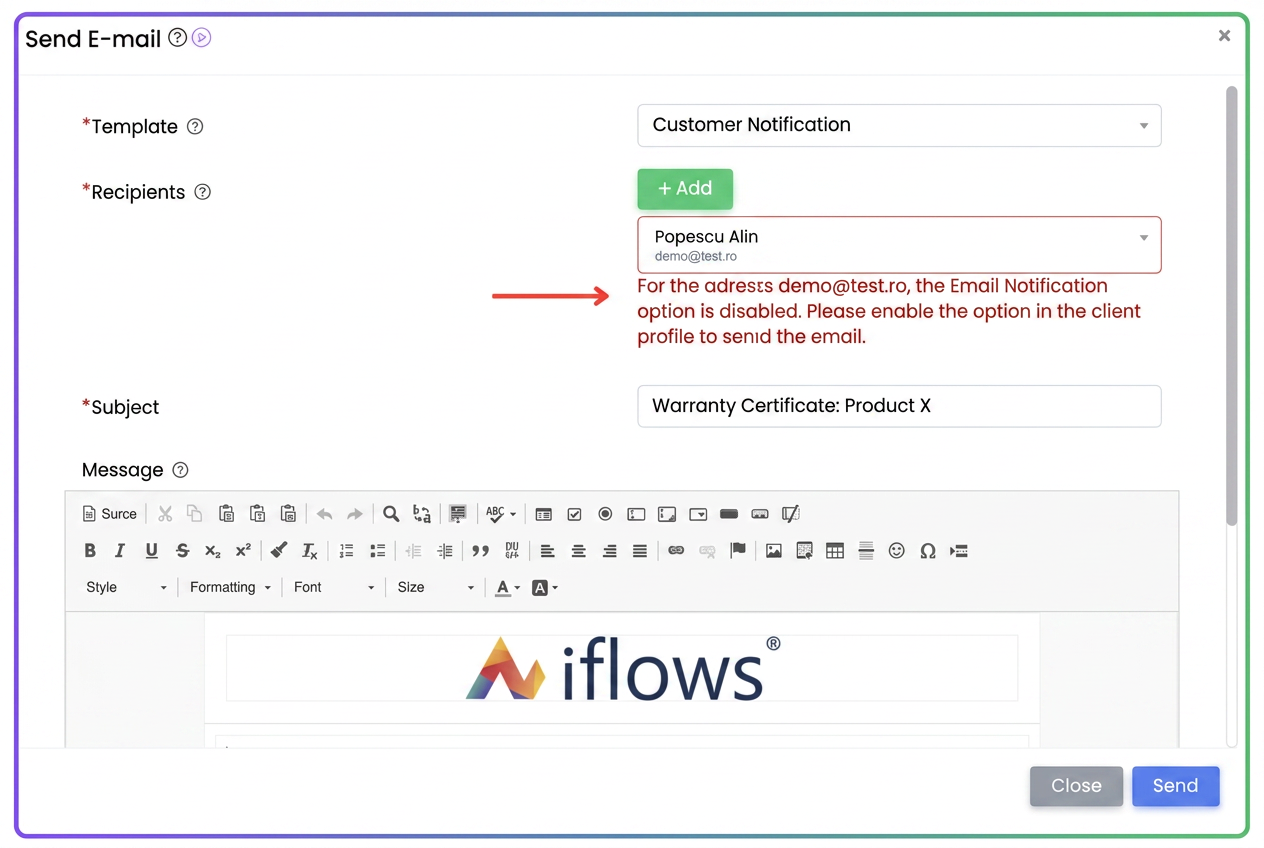Open the text color picker

click(x=508, y=587)
